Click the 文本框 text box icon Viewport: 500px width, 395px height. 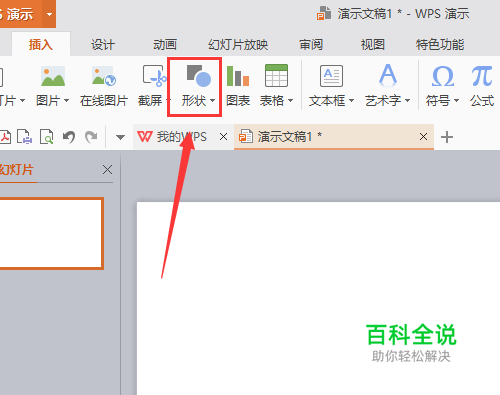(331, 76)
